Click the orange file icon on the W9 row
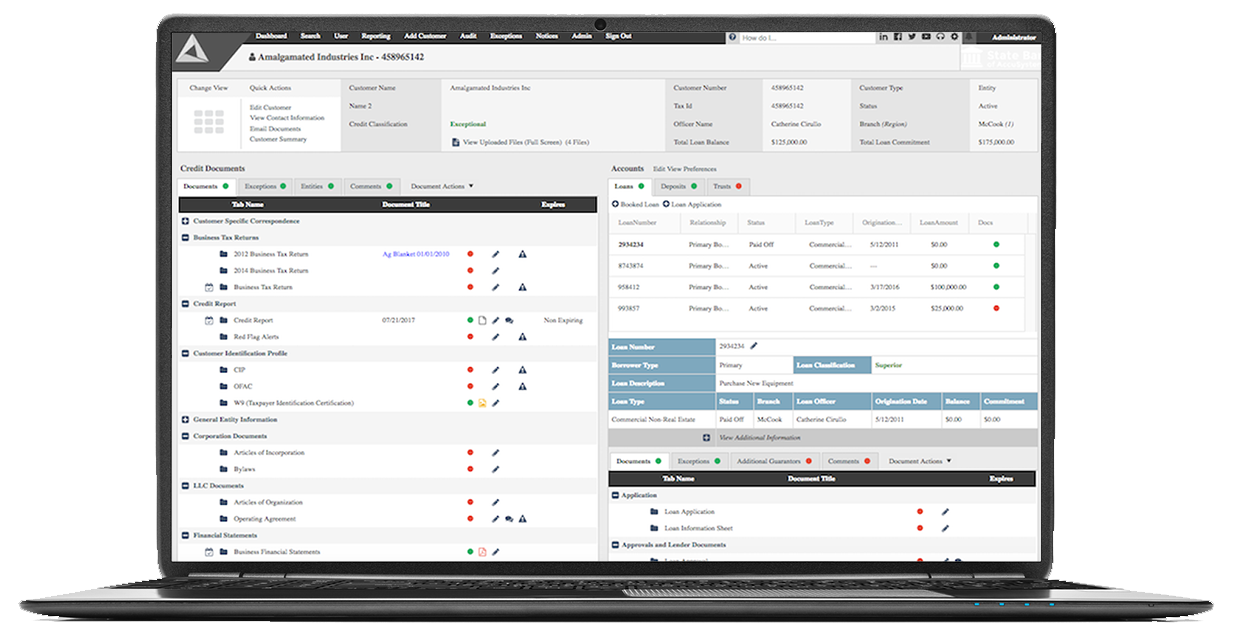The height and width of the screenshot is (638, 1241). 482,403
